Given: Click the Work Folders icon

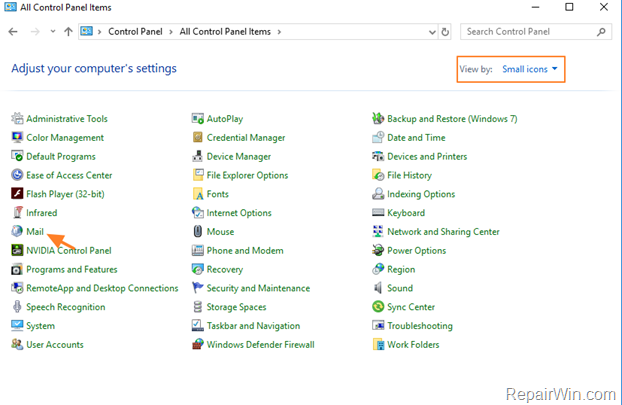Looking at the screenshot, I should [378, 344].
